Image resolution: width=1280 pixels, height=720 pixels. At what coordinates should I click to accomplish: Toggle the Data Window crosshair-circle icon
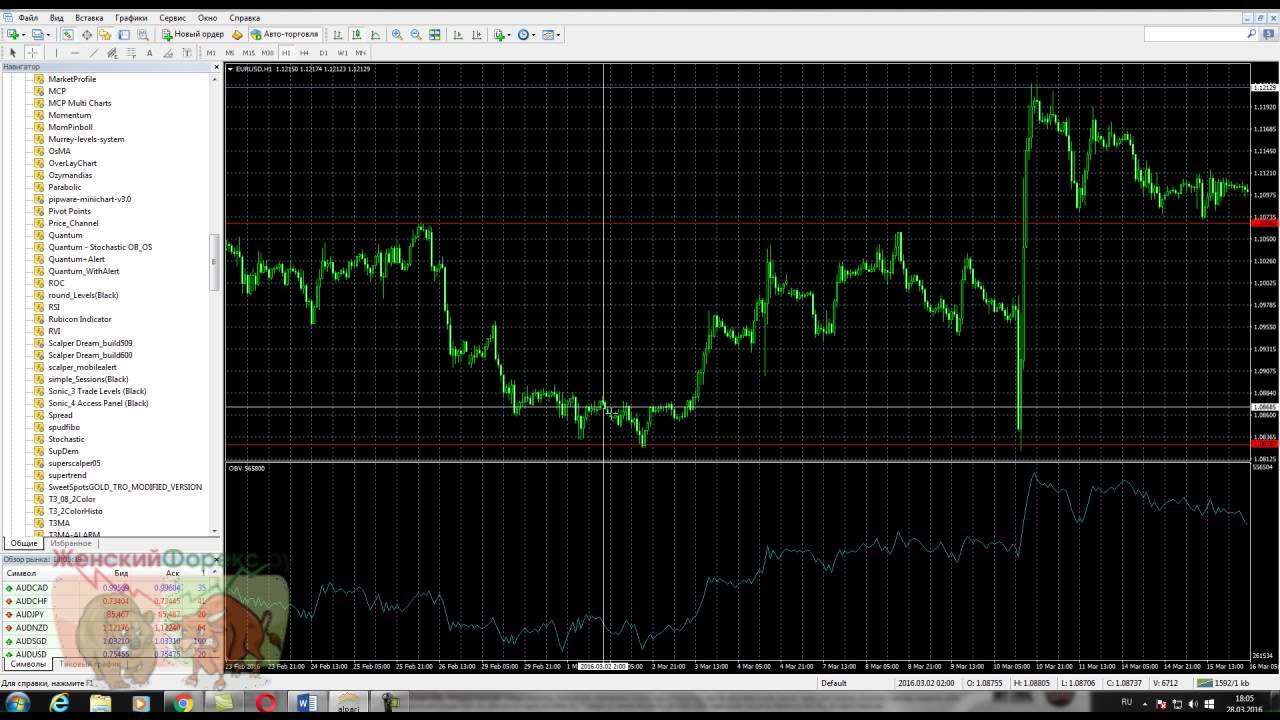coord(87,34)
